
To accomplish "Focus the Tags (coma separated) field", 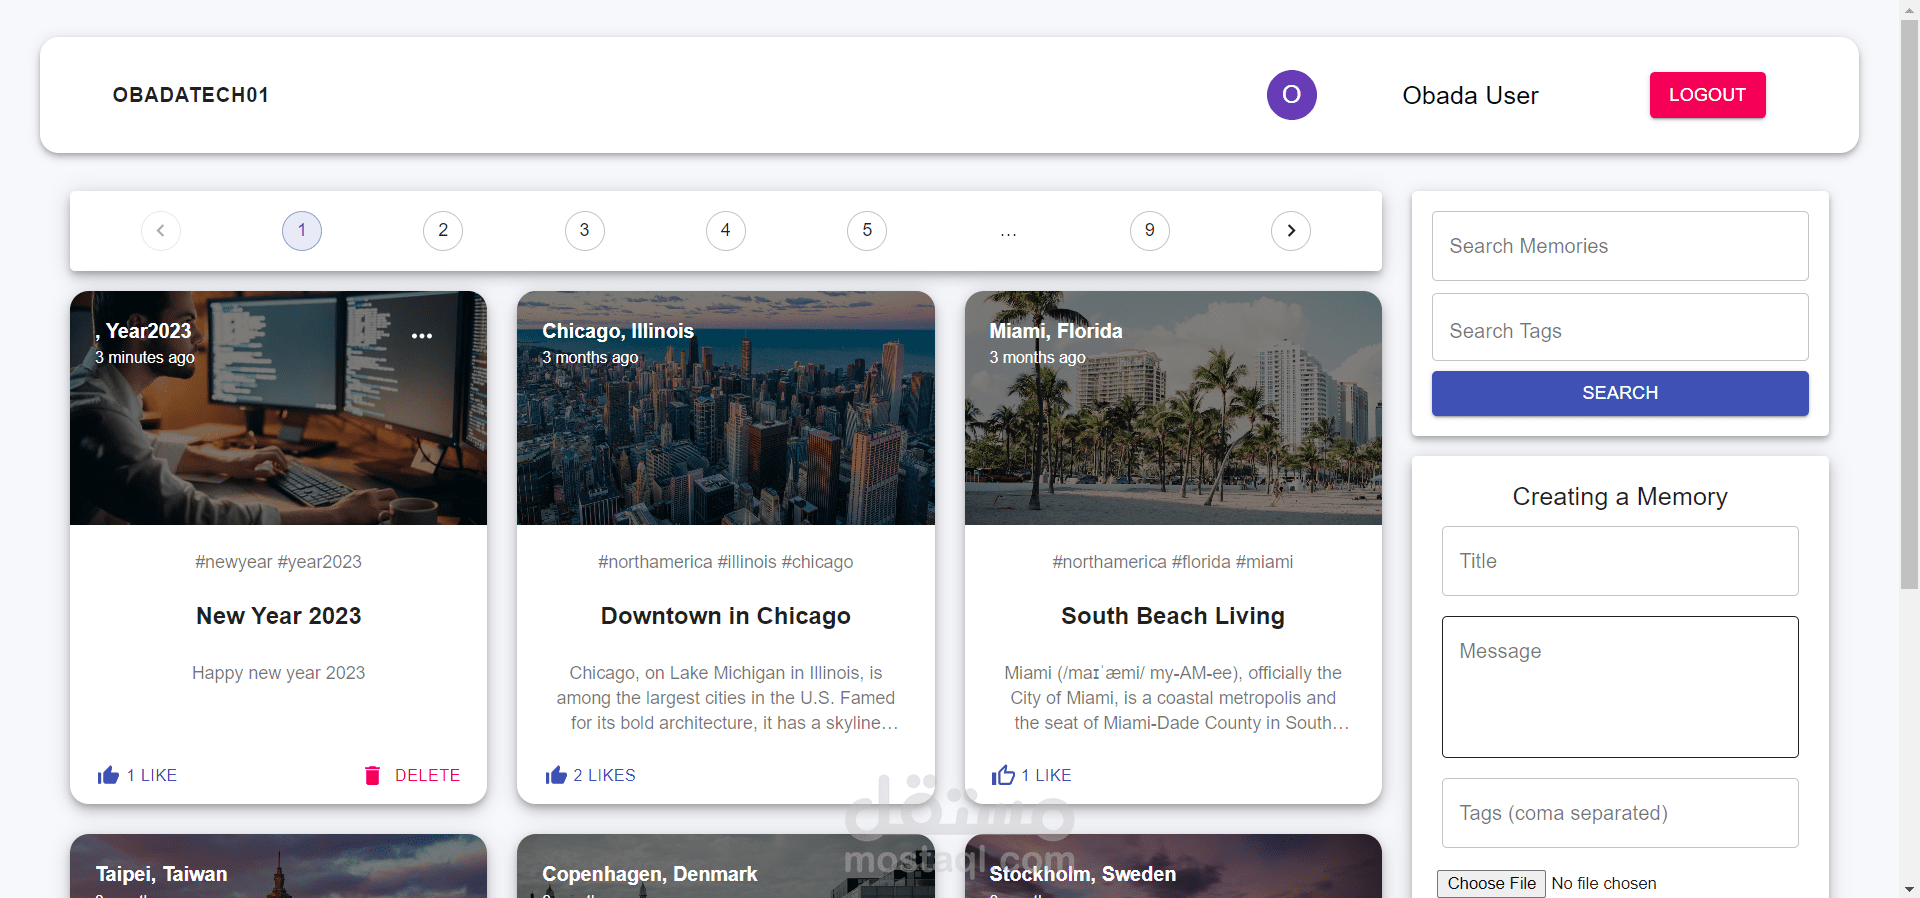I will click(1620, 813).
